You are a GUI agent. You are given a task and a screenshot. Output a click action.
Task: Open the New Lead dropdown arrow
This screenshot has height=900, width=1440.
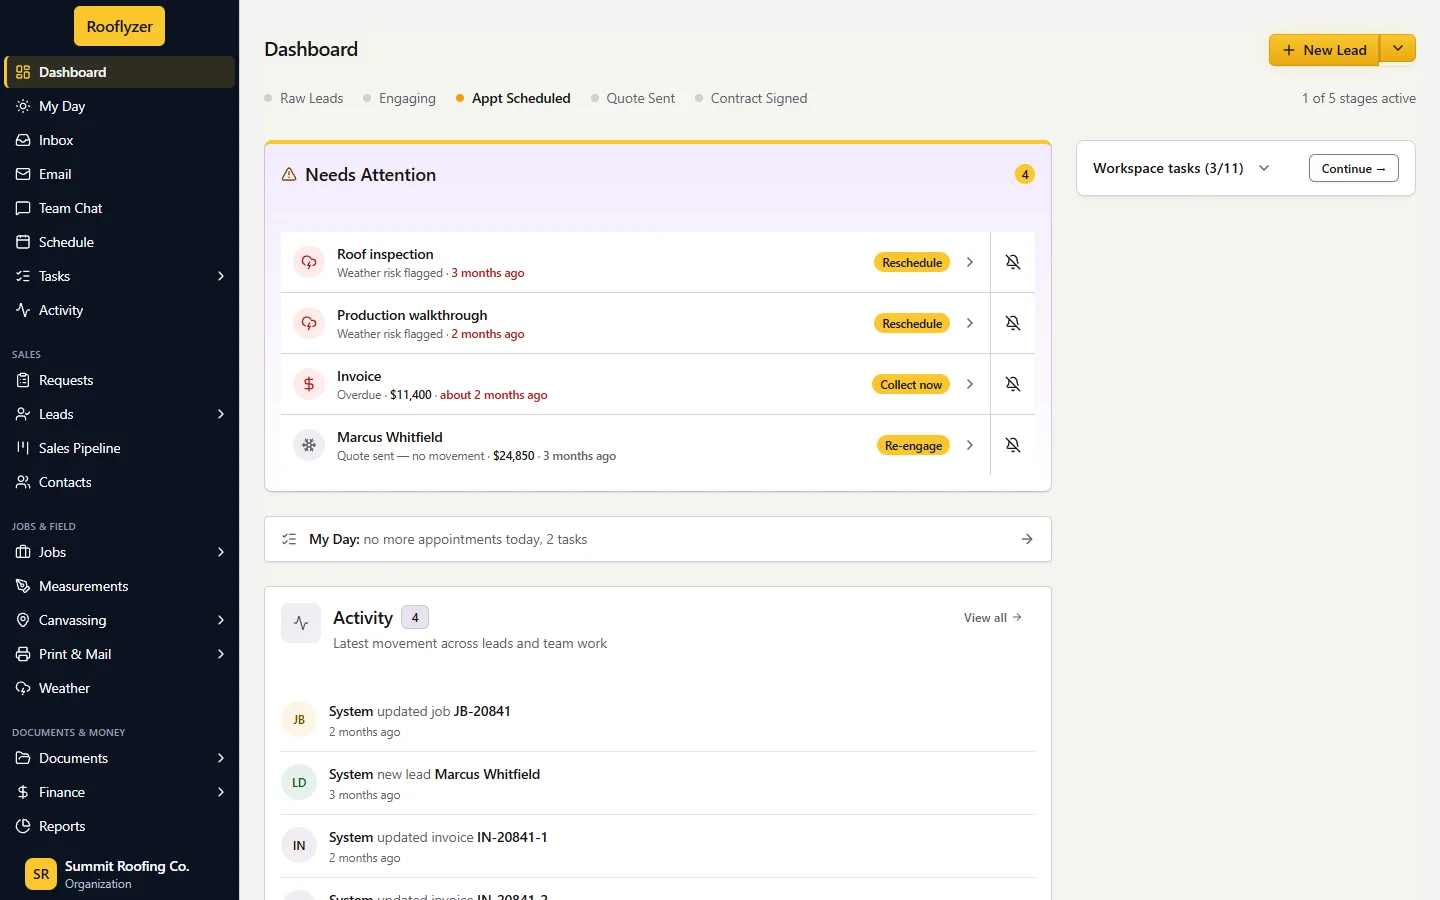1398,49
